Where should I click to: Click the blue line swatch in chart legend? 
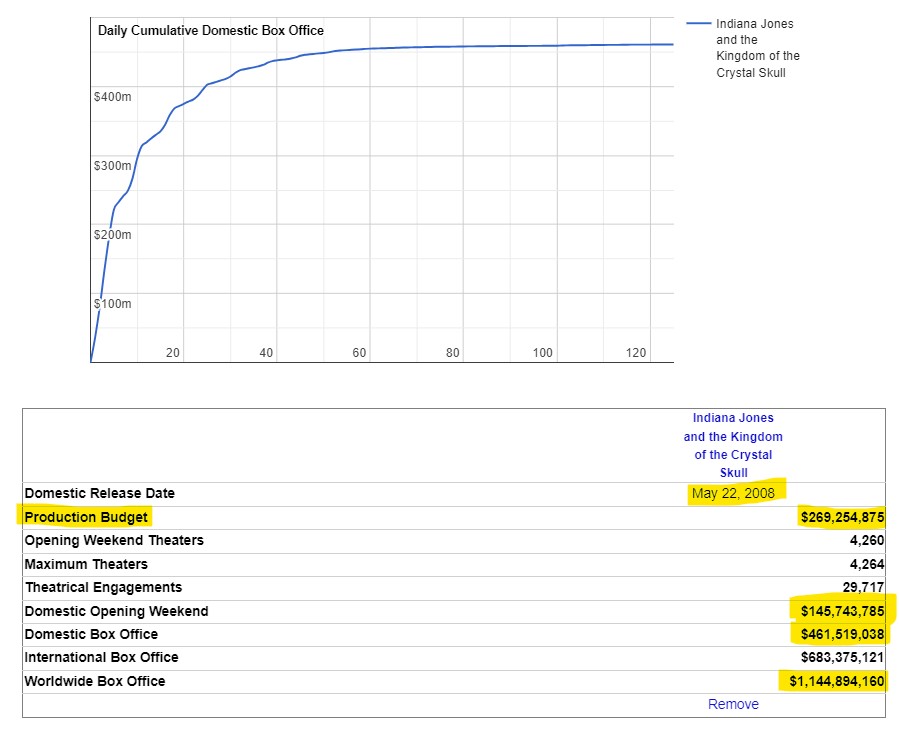point(698,23)
